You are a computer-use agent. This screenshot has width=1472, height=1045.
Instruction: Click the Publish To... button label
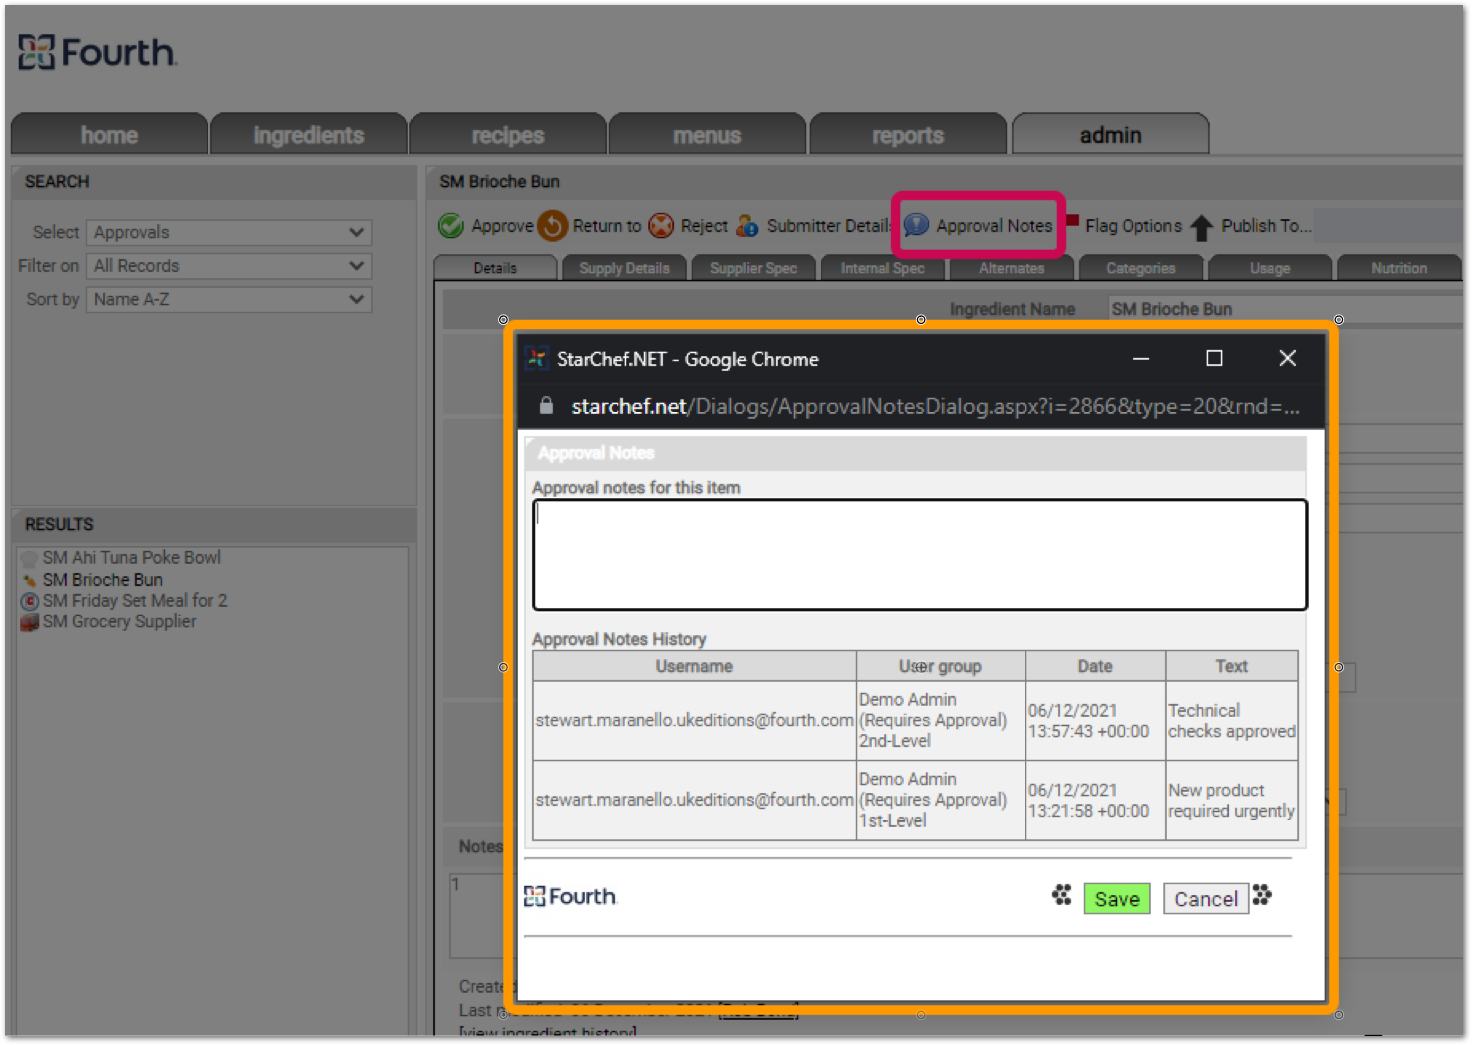point(1266,226)
